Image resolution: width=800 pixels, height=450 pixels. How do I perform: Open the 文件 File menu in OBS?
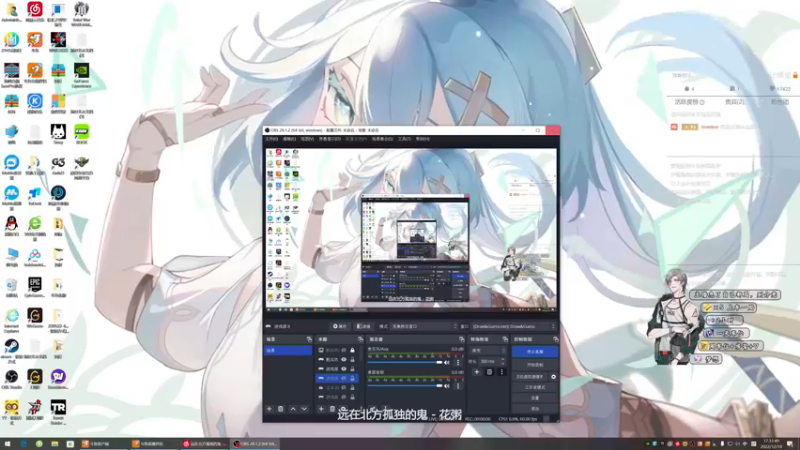pos(272,139)
